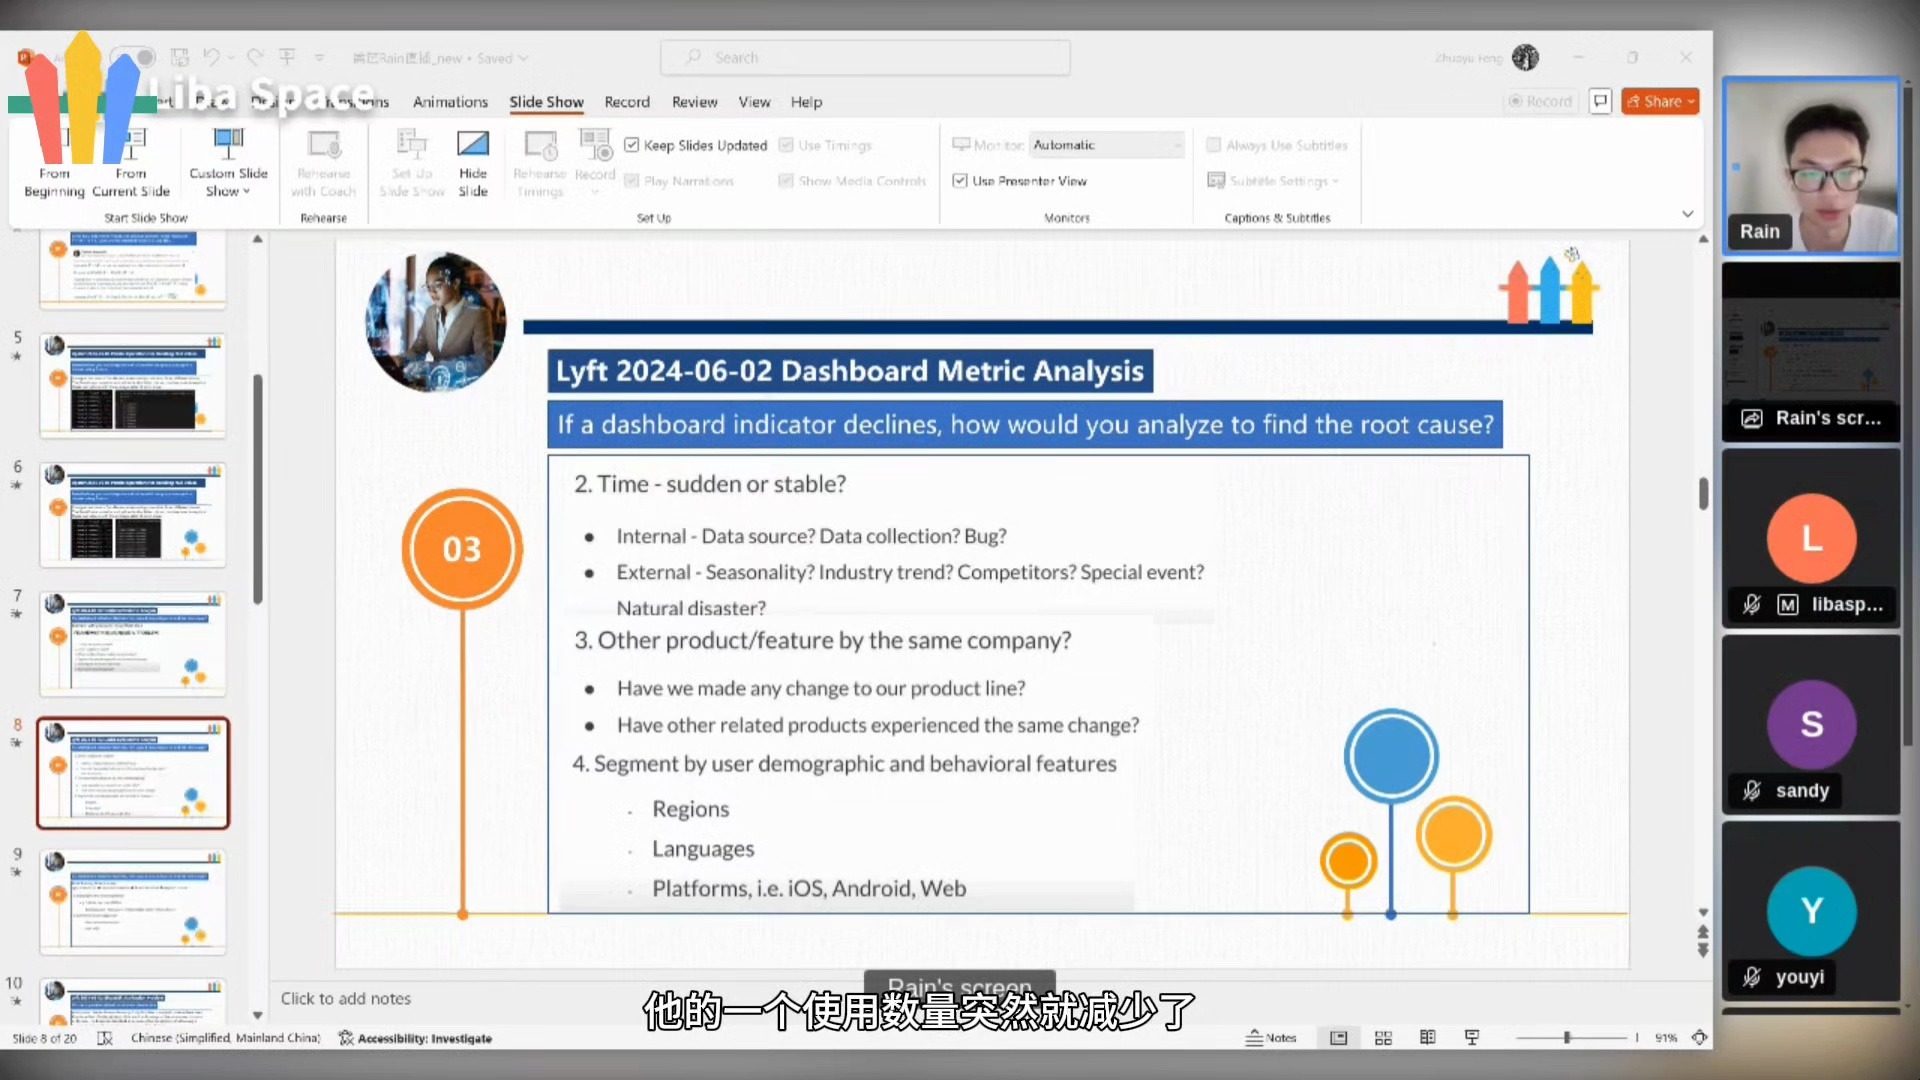Click the orange Share button
The image size is (1920, 1080).
tap(1660, 101)
